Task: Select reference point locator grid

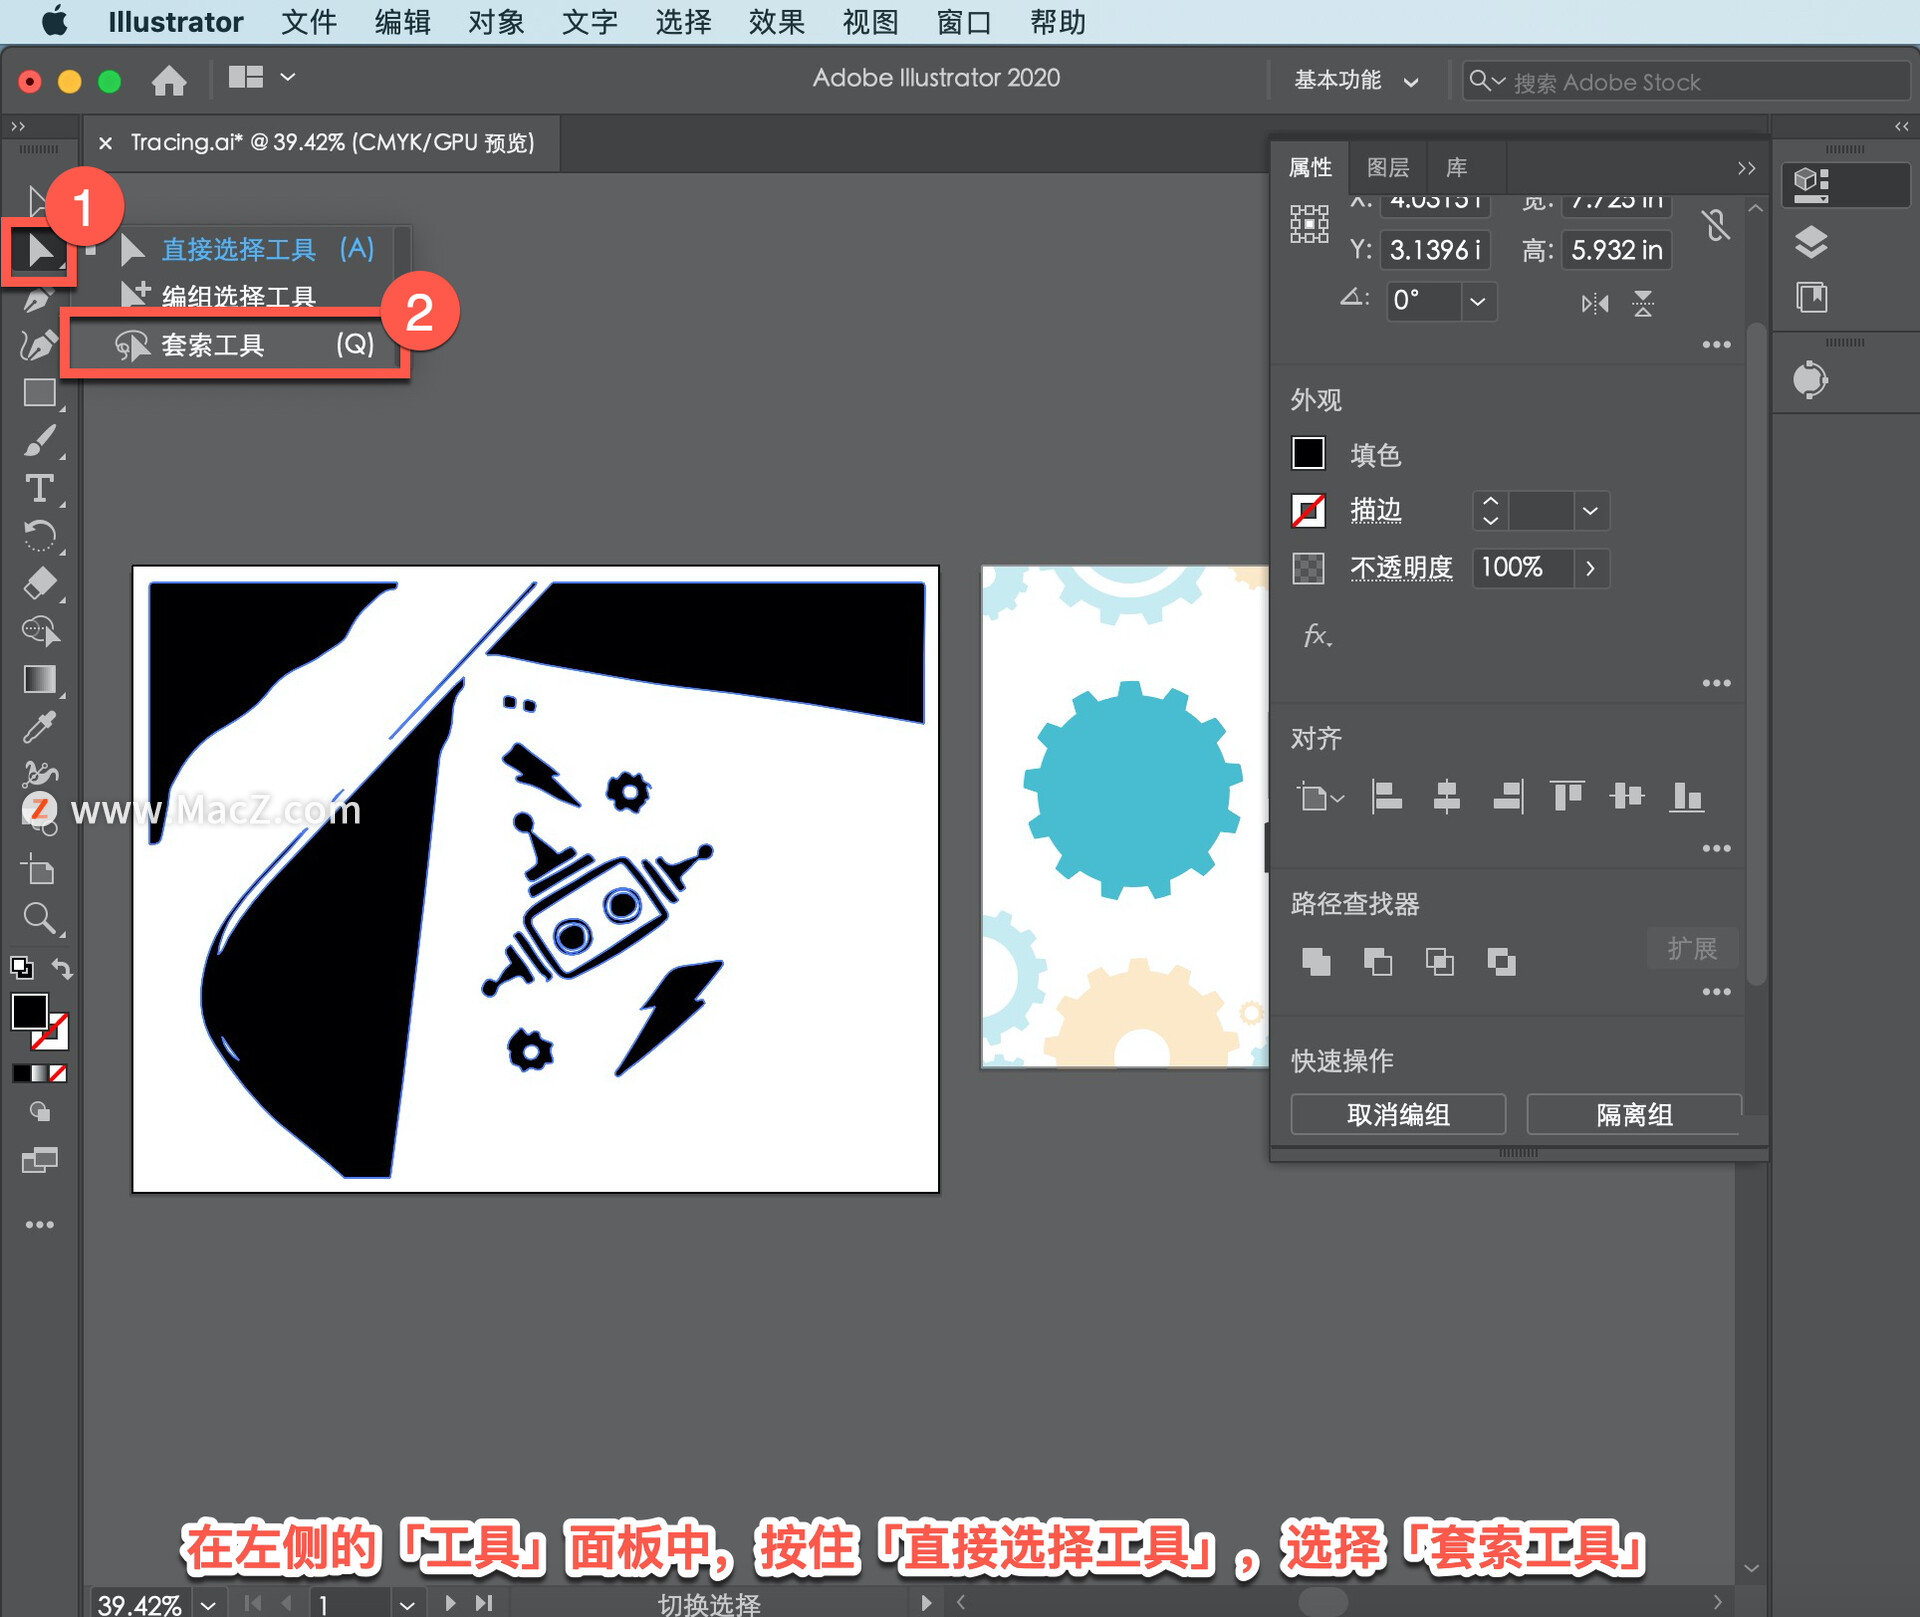Action: pyautogui.click(x=1309, y=224)
